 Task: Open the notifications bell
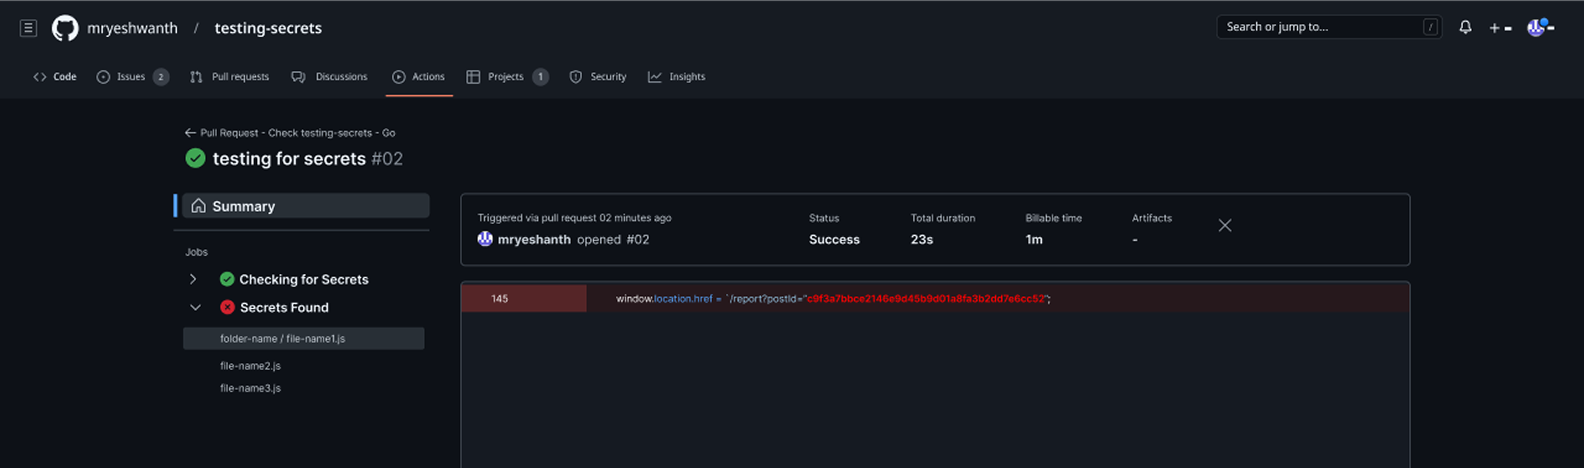coord(1465,28)
